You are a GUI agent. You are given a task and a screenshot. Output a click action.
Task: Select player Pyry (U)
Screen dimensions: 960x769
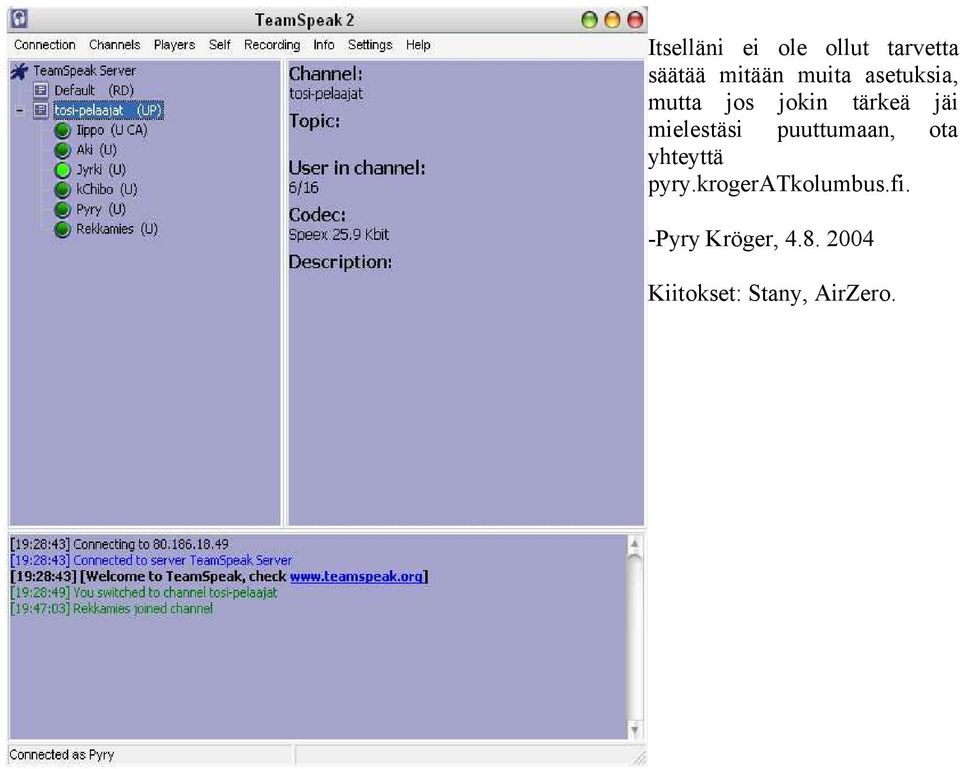tap(101, 209)
